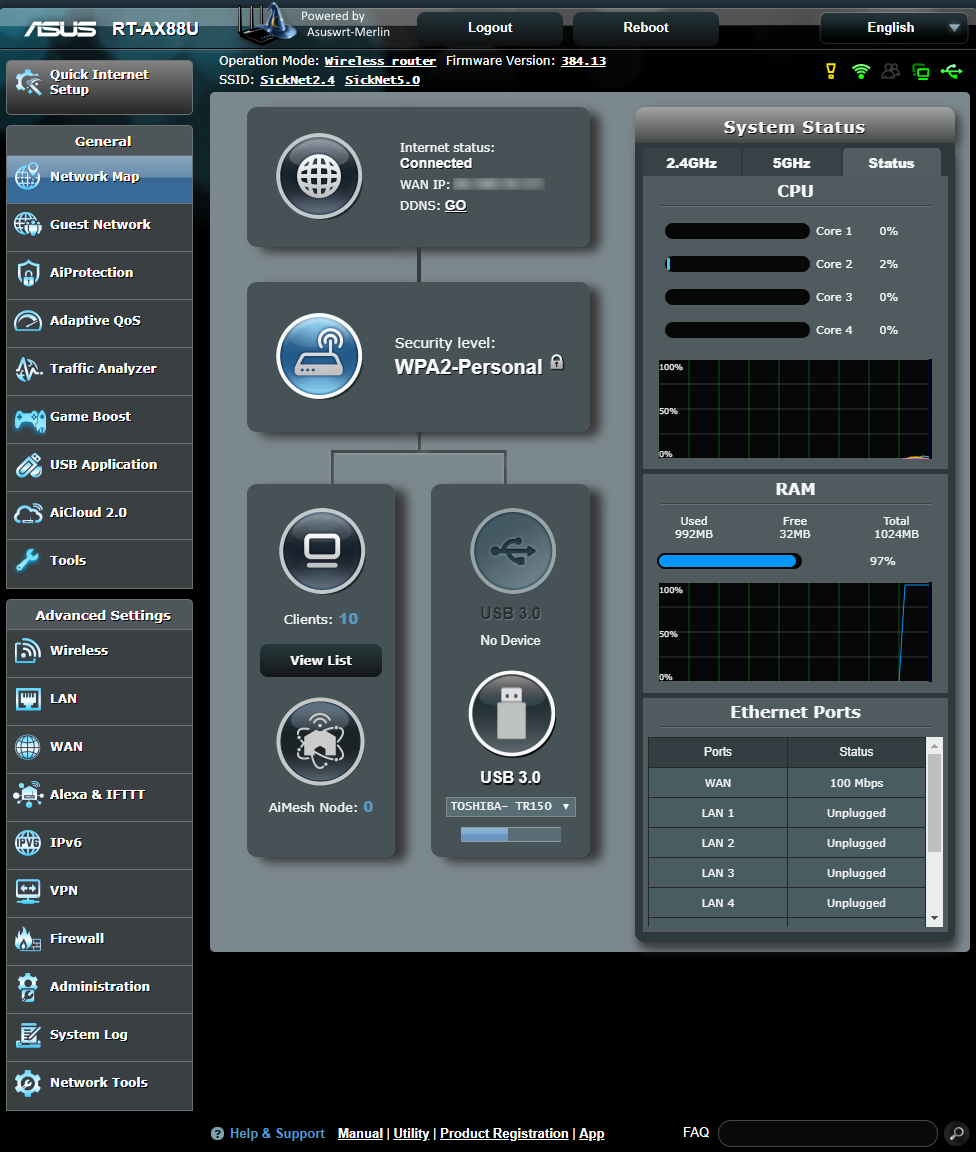Open the System Log
Image resolution: width=976 pixels, height=1152 pixels.
[99, 1035]
